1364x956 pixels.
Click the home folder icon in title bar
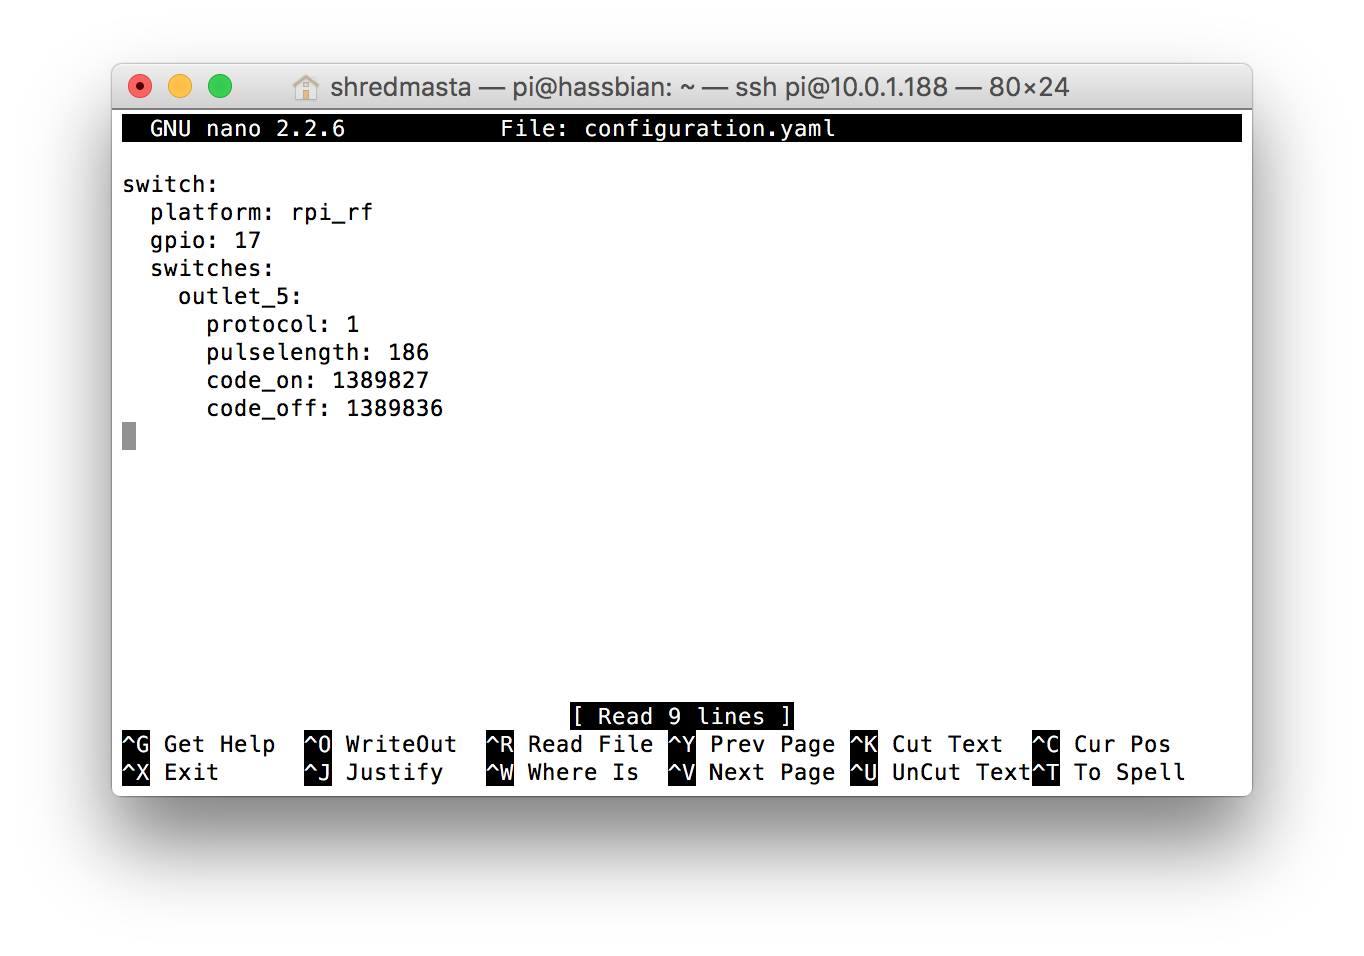(305, 87)
